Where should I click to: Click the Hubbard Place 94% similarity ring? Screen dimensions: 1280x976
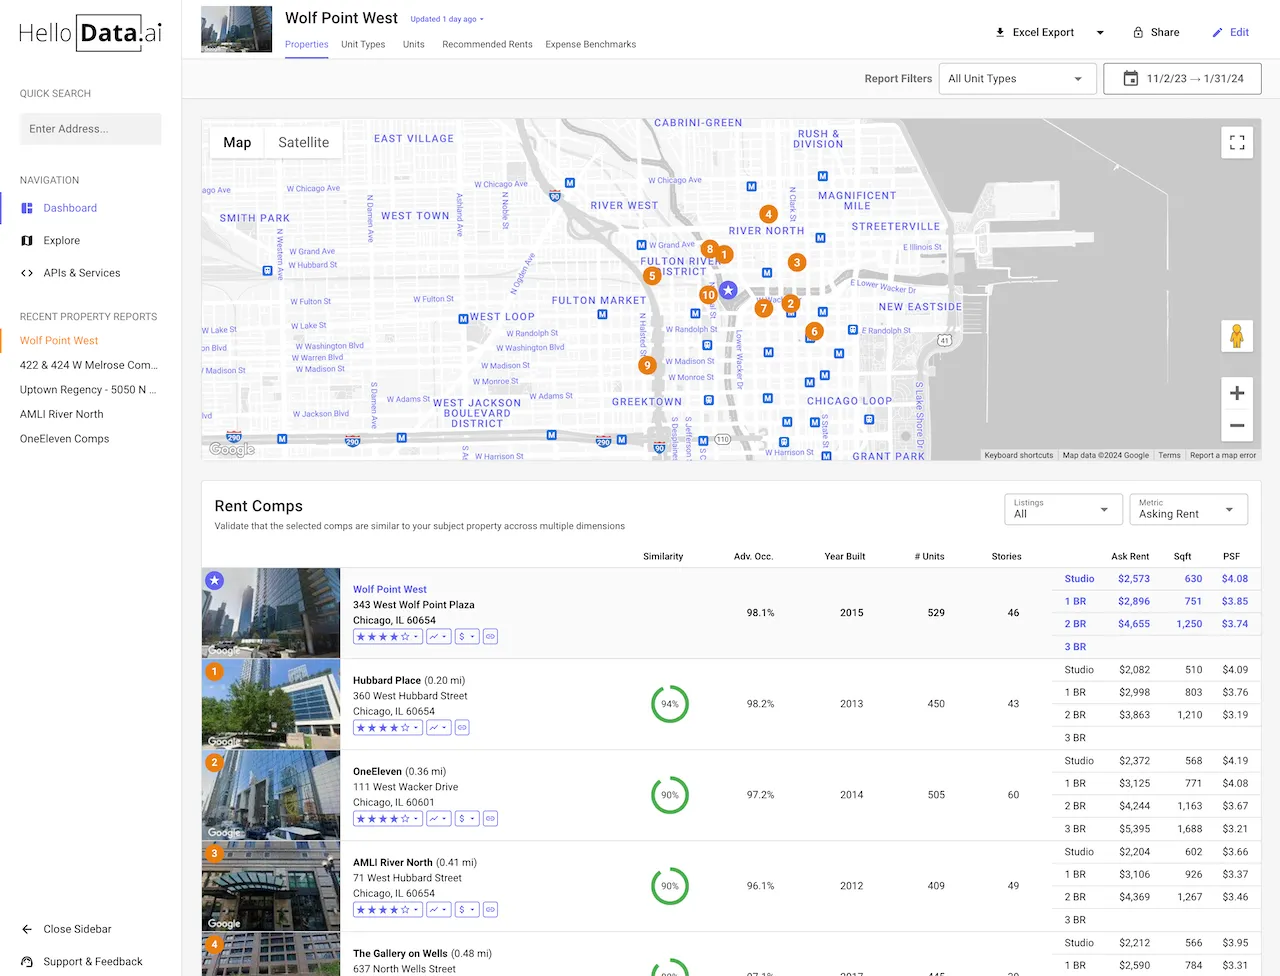click(670, 704)
